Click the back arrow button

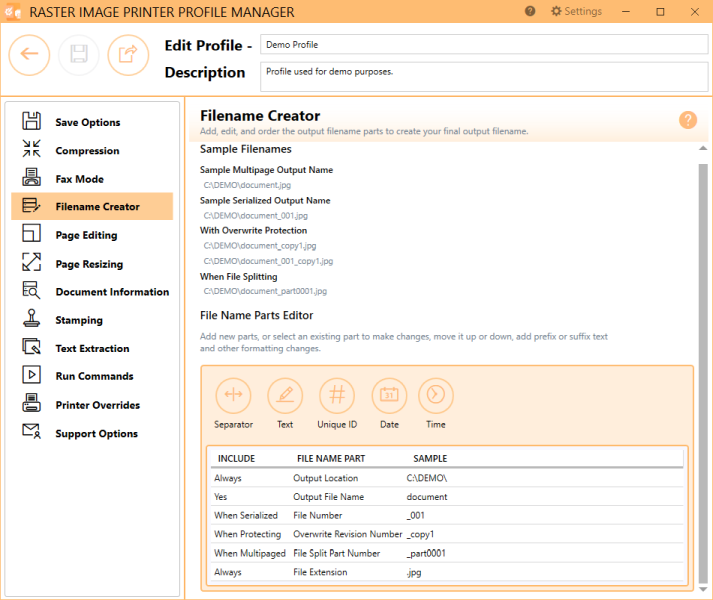[29, 55]
